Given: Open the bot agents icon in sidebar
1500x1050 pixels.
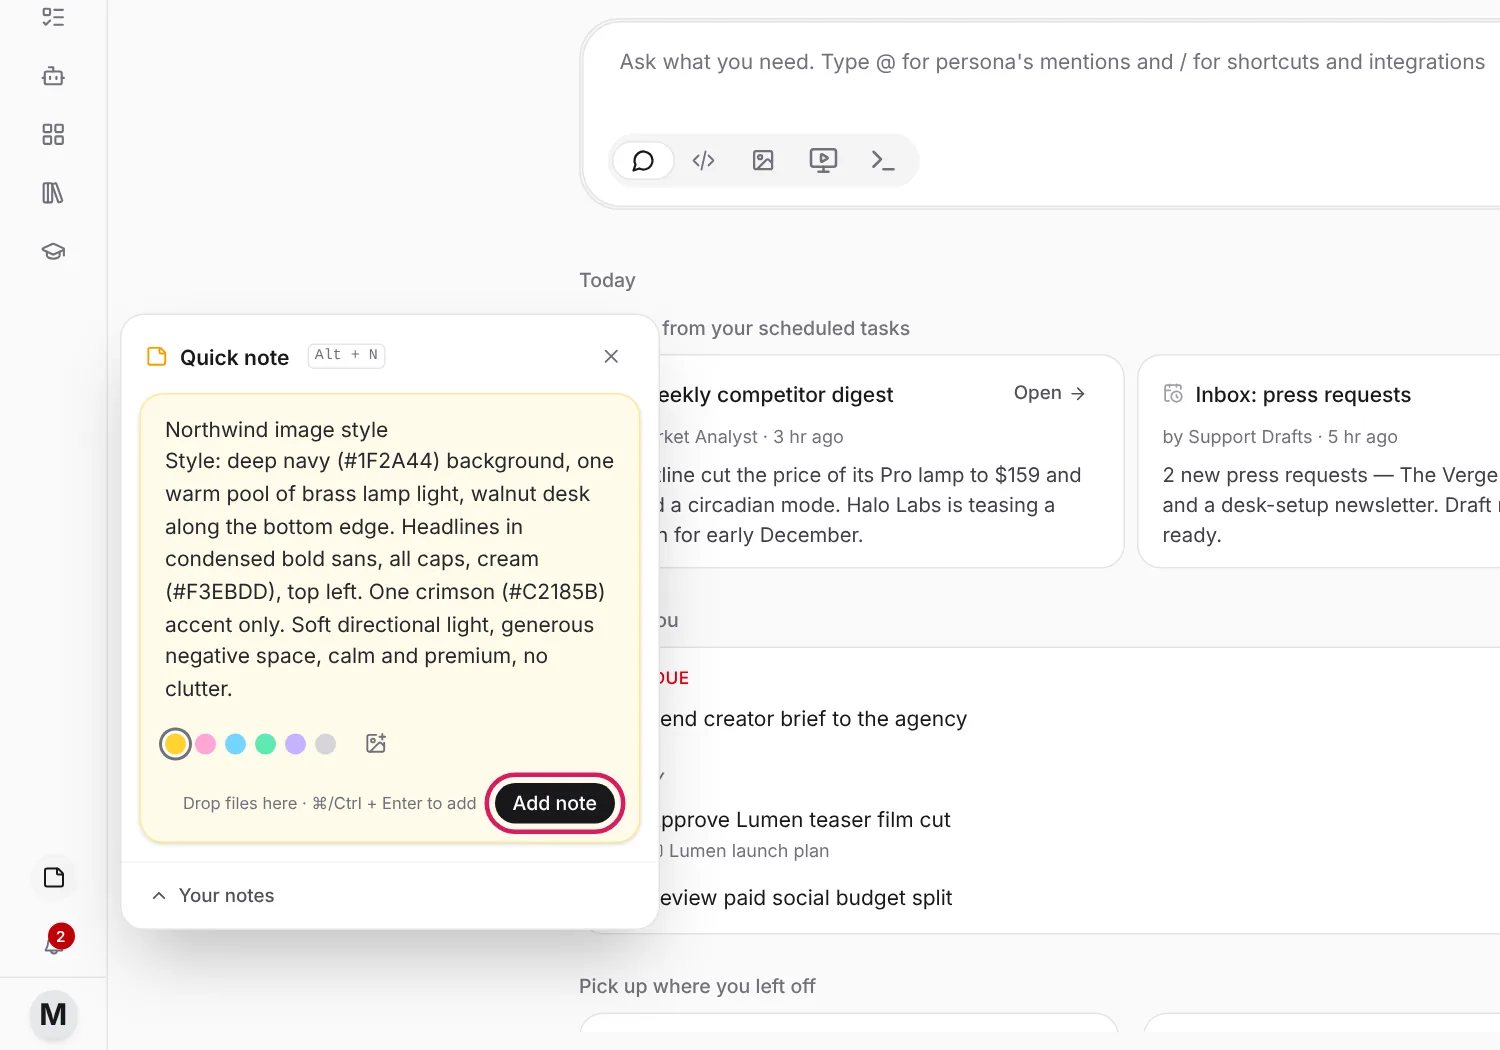Looking at the screenshot, I should 53,76.
